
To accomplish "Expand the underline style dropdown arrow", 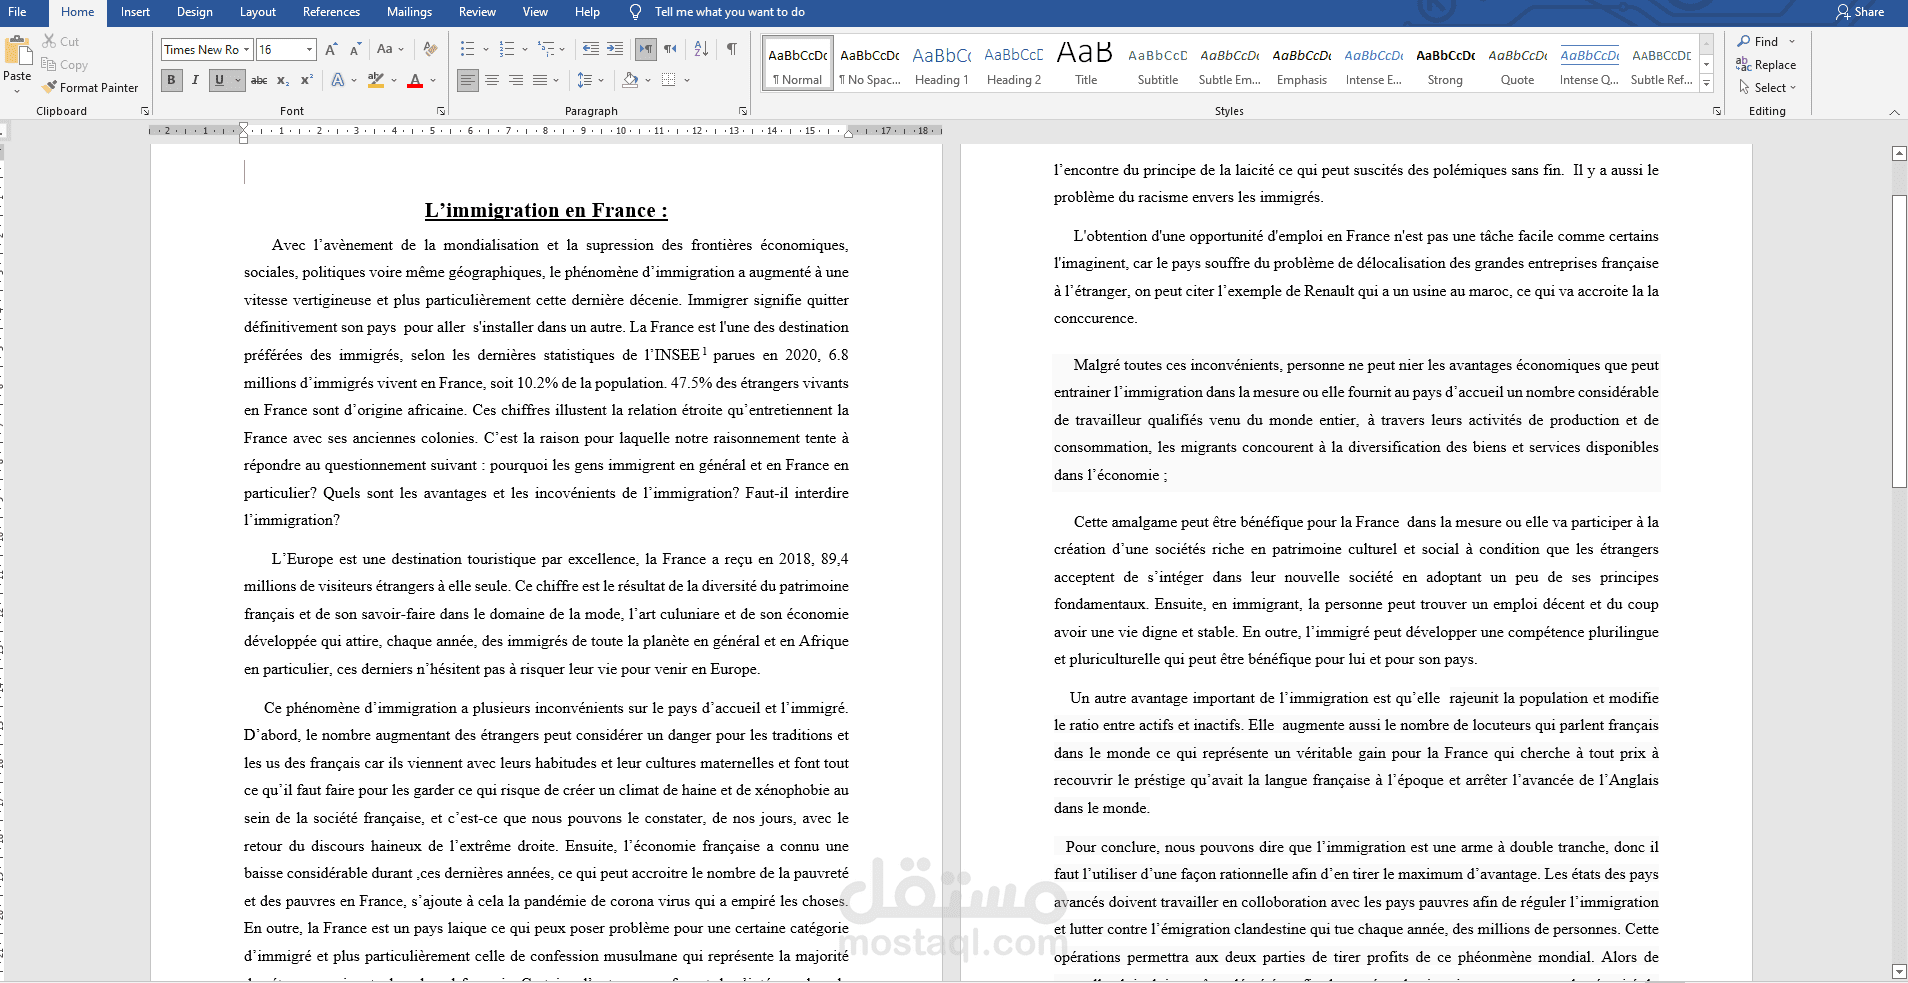I will coord(238,80).
